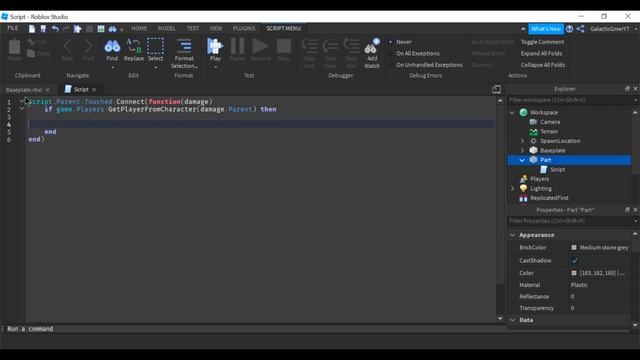This screenshot has width=640, height=360.
Task: Open the Play dropdown arrow
Action: [215, 67]
